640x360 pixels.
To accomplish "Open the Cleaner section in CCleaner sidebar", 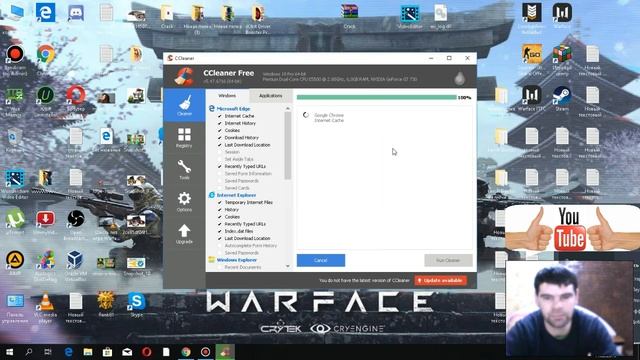I will tap(184, 105).
